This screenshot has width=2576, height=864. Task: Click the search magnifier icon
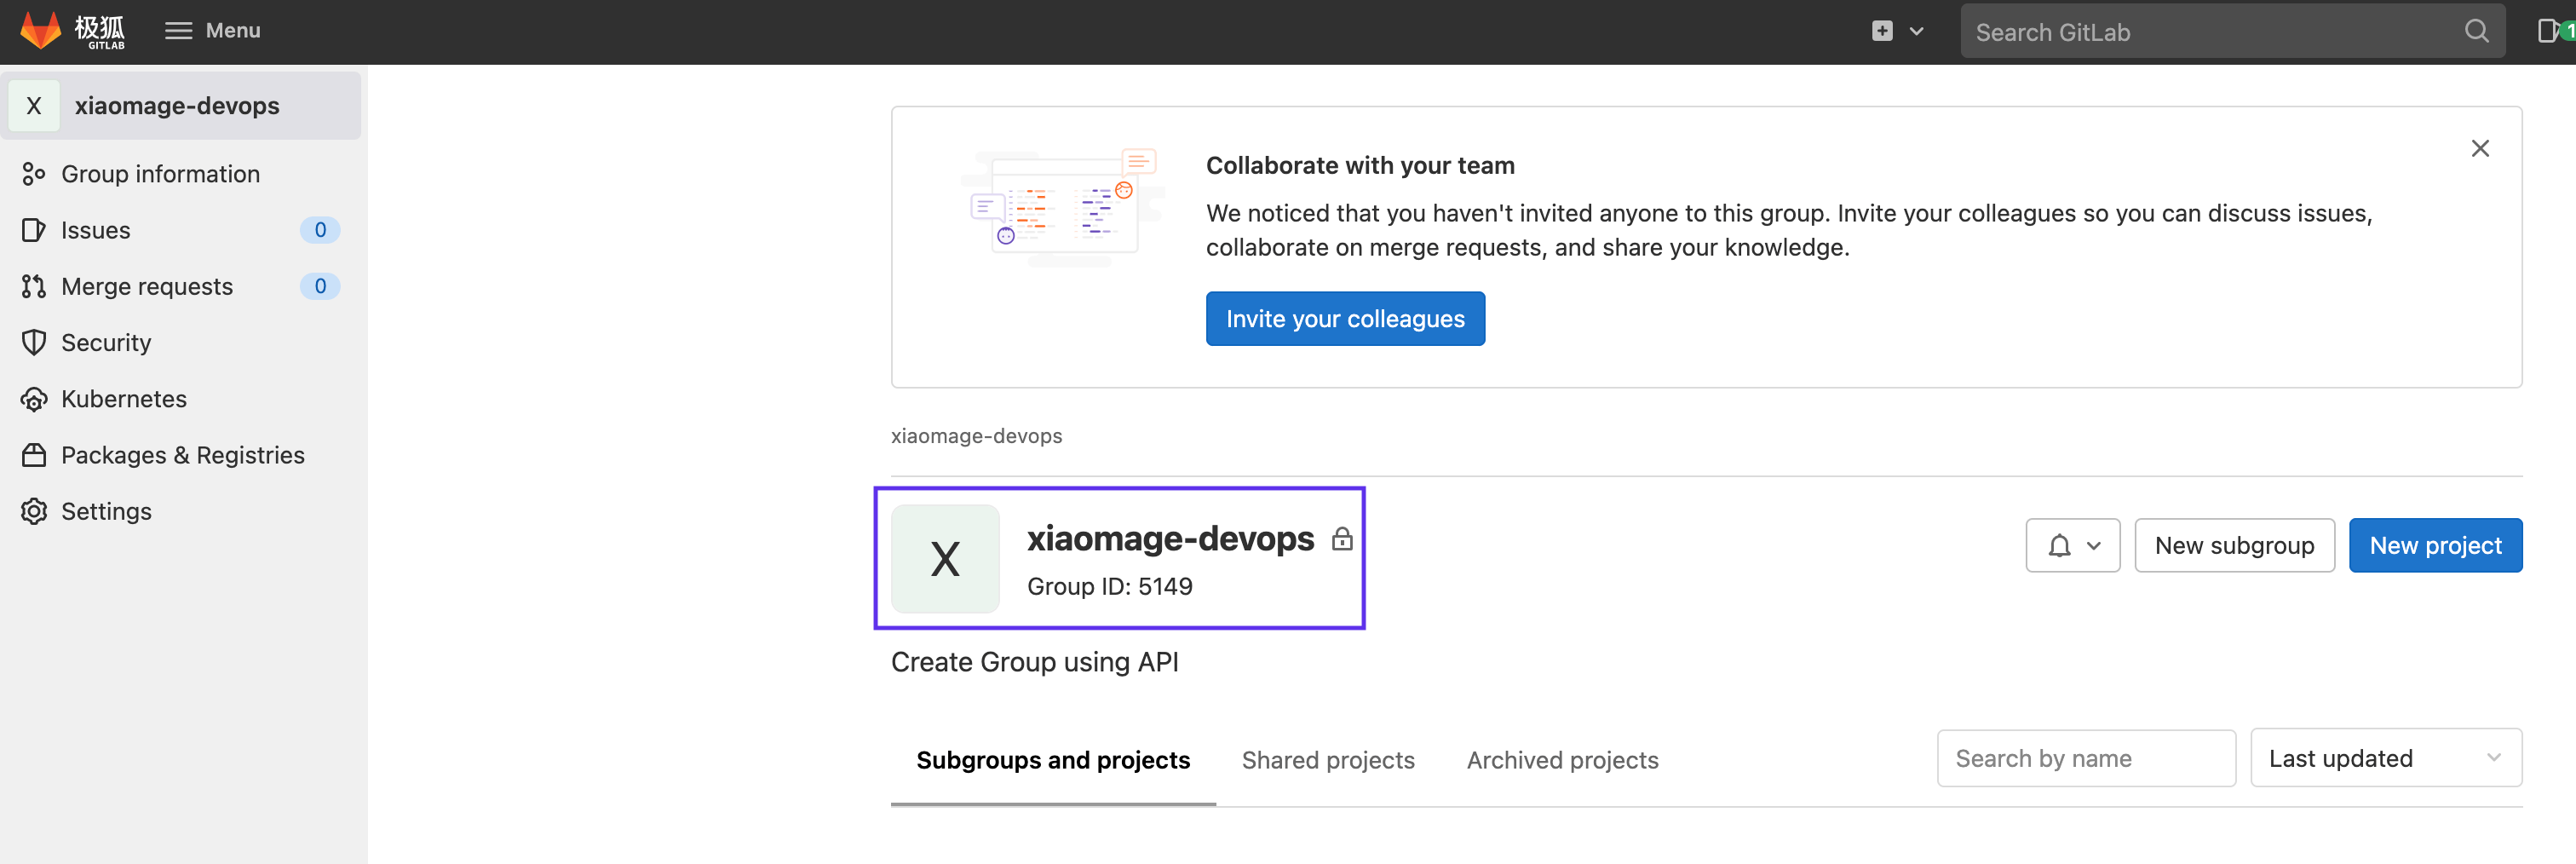pyautogui.click(x=2475, y=32)
